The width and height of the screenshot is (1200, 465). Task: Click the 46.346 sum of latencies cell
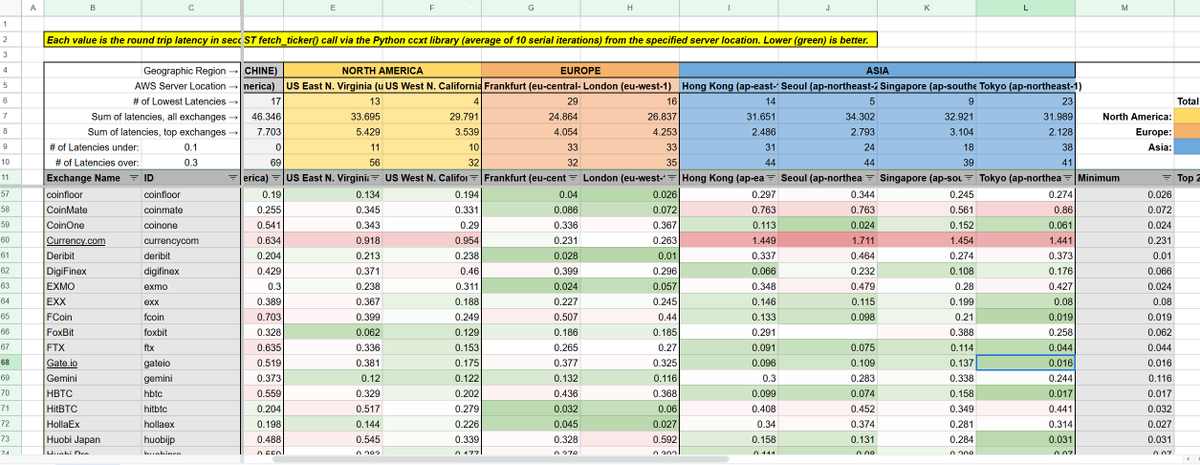(262, 116)
